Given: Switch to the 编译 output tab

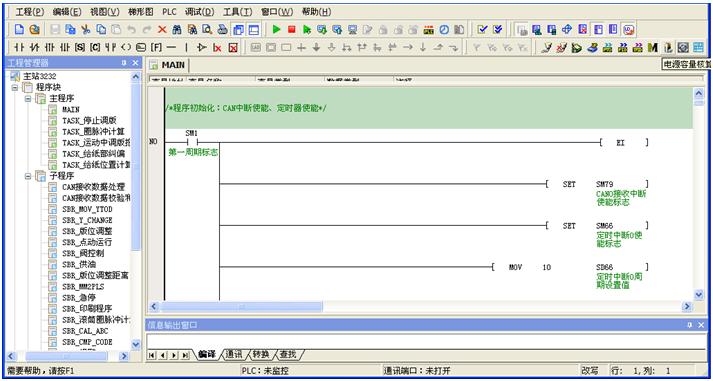Looking at the screenshot, I should [207, 354].
